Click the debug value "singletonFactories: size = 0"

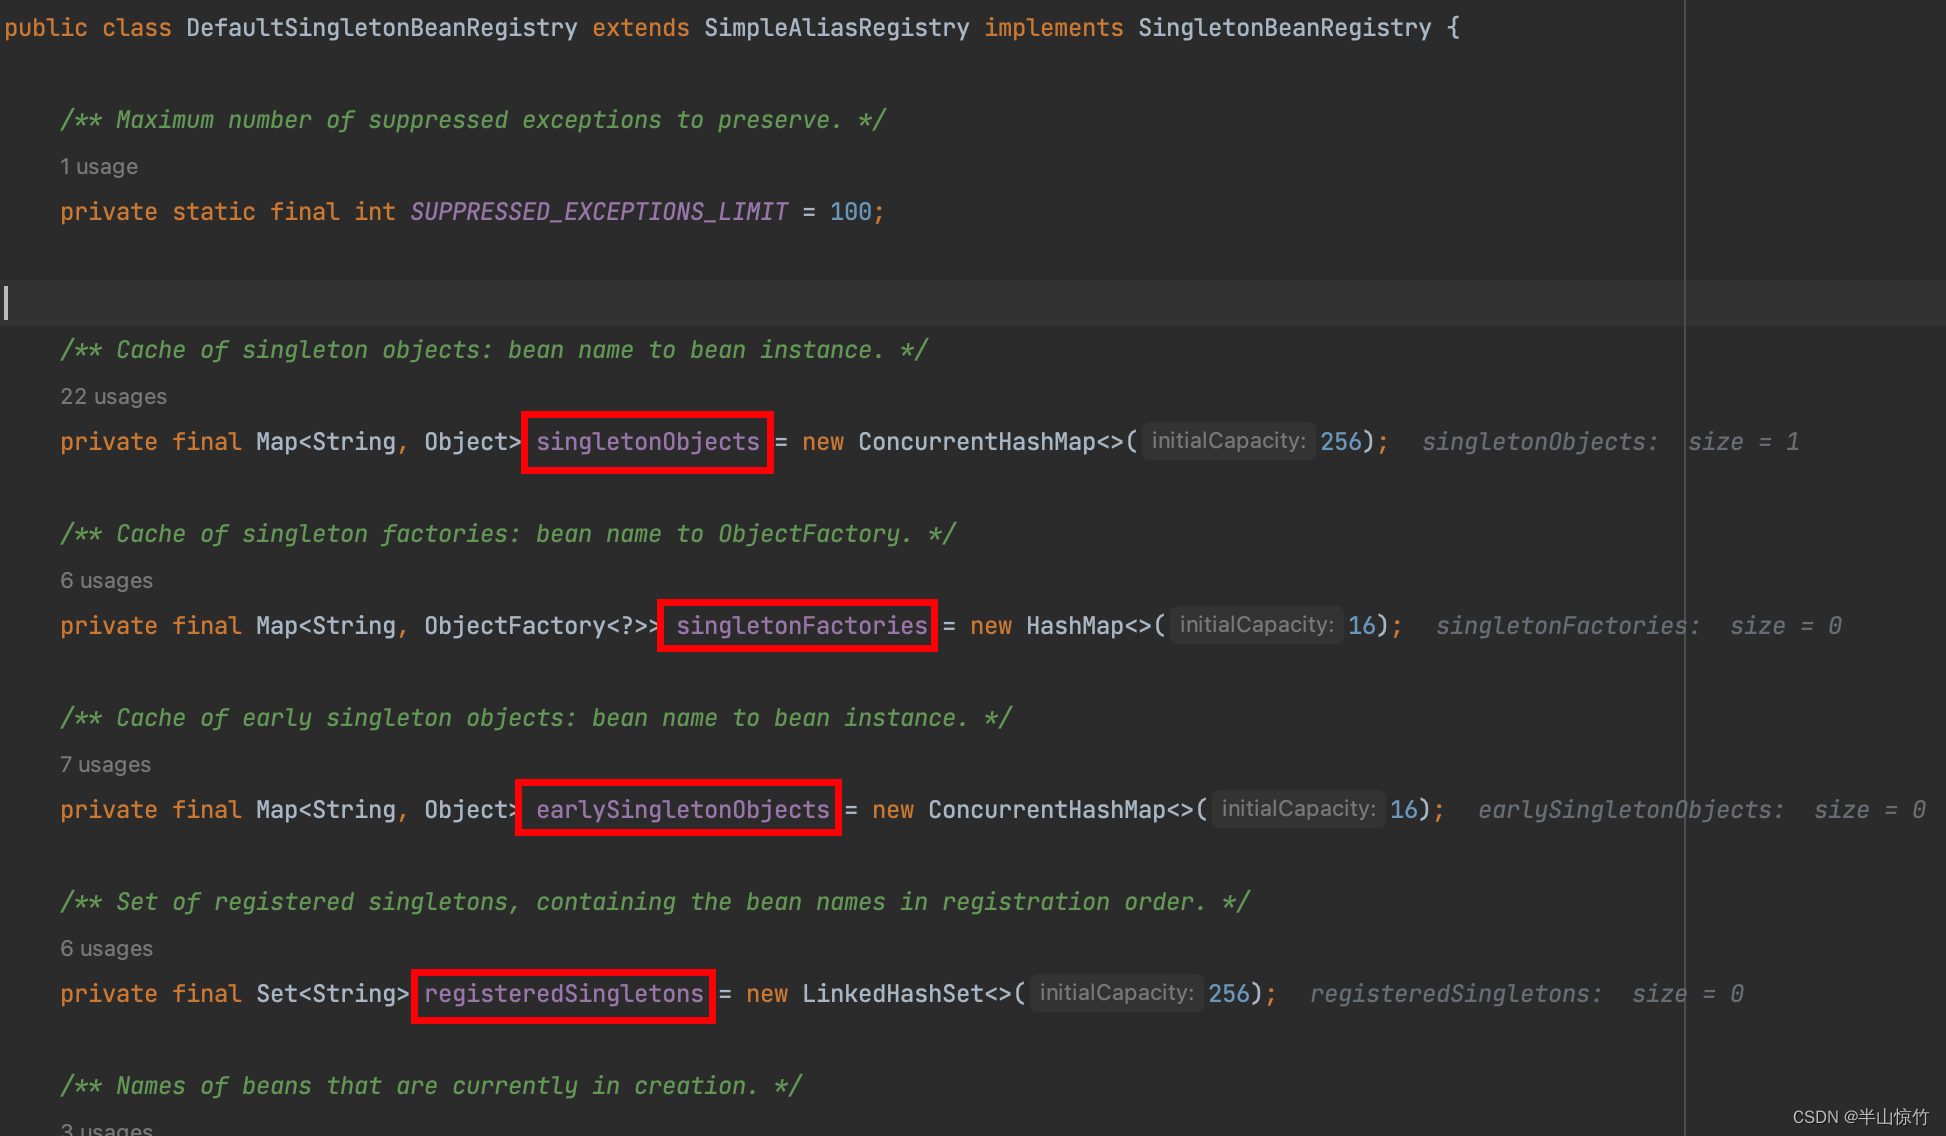click(x=1638, y=626)
